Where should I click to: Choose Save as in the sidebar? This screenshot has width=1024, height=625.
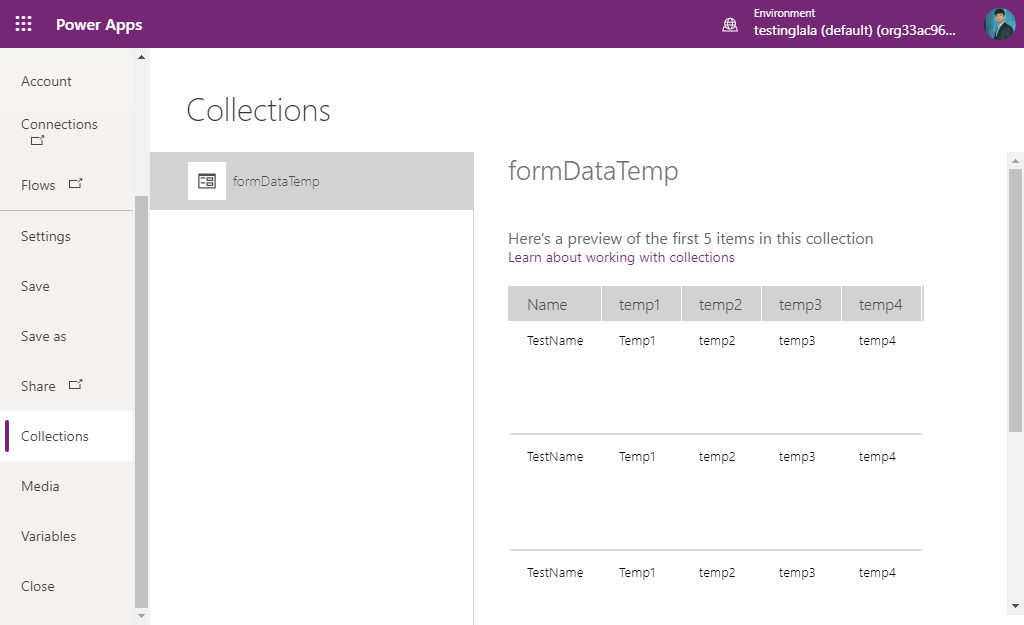pos(67,336)
